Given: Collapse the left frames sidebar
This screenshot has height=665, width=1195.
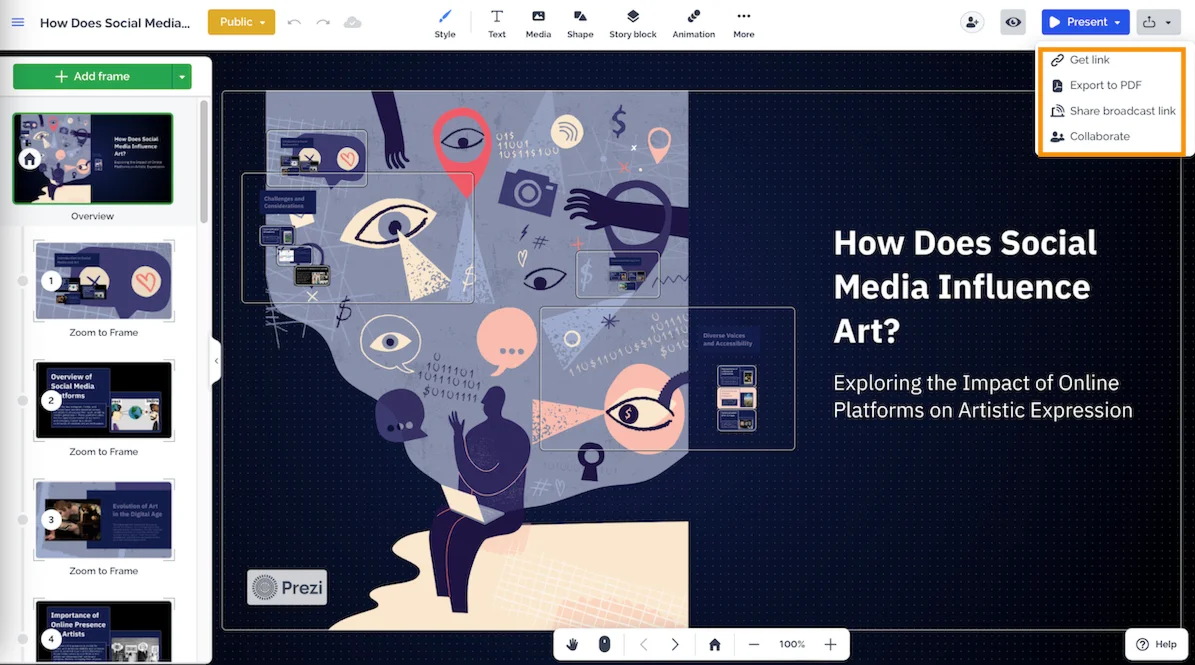Looking at the screenshot, I should click(216, 361).
